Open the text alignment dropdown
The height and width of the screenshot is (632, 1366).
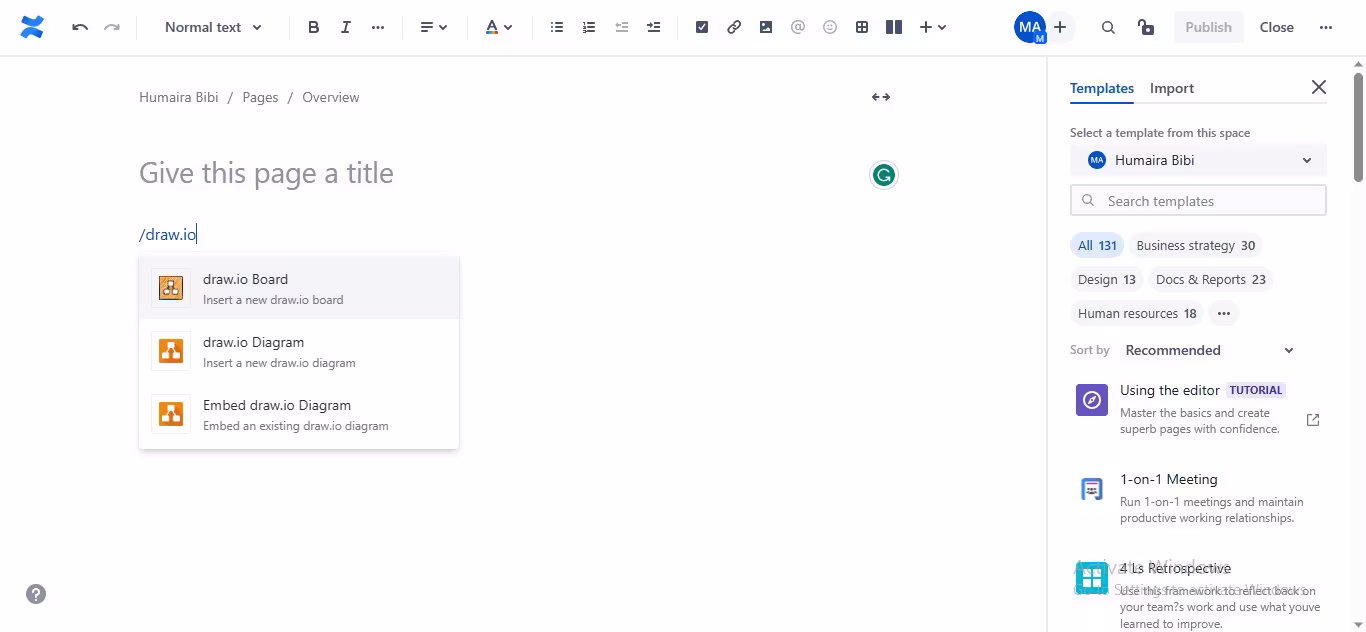434,28
